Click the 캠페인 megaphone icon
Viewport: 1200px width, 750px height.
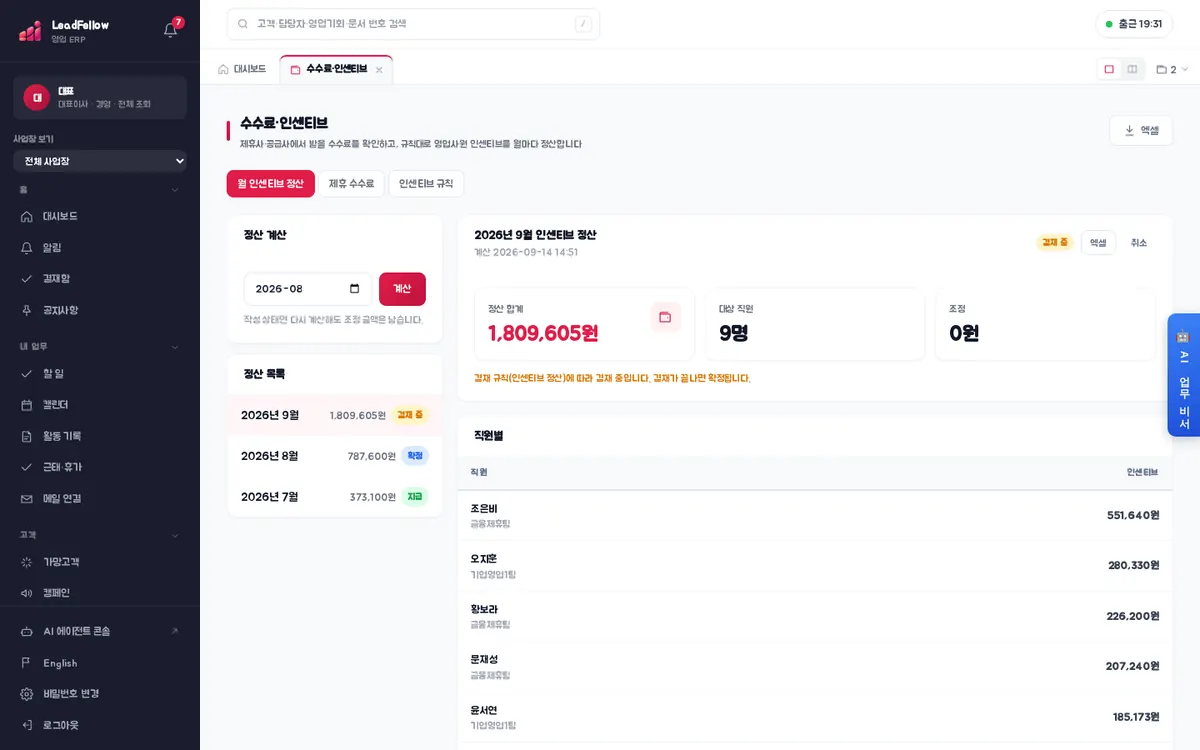[x=27, y=593]
